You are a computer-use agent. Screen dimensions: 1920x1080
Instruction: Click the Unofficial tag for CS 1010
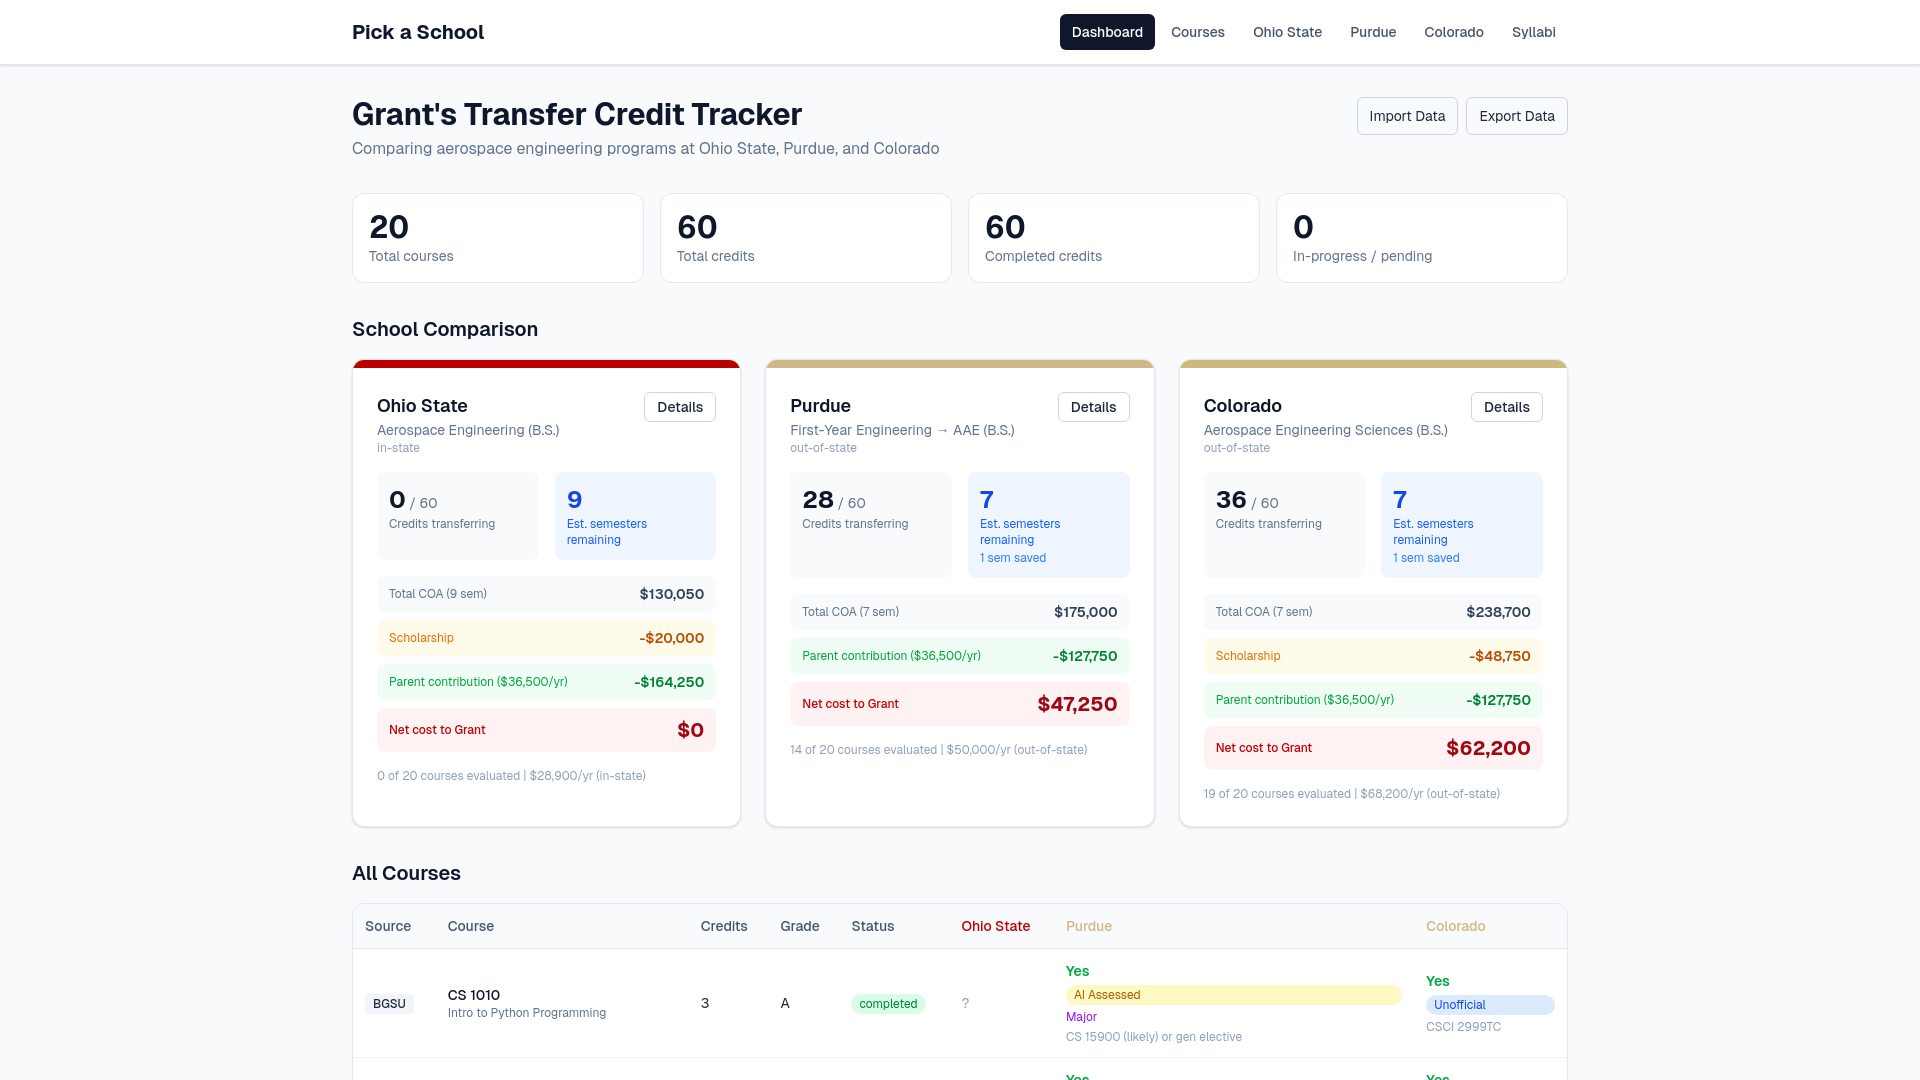pyautogui.click(x=1490, y=1005)
